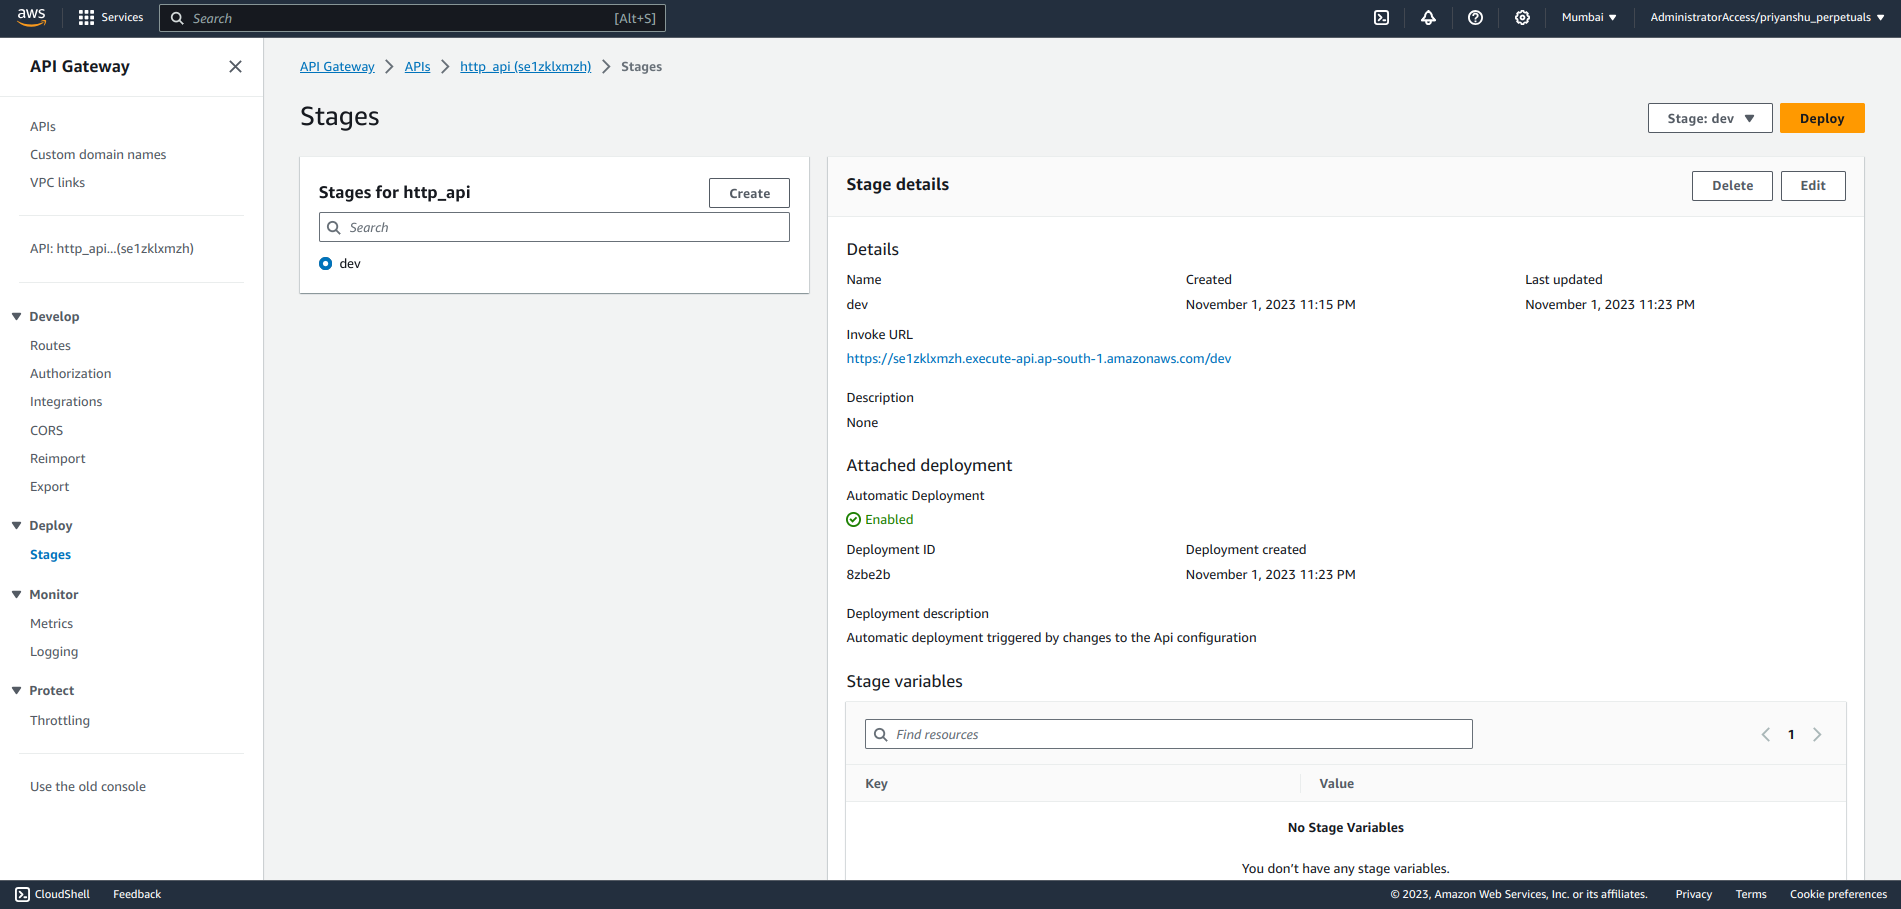Collapse the Develop section

coord(16,316)
